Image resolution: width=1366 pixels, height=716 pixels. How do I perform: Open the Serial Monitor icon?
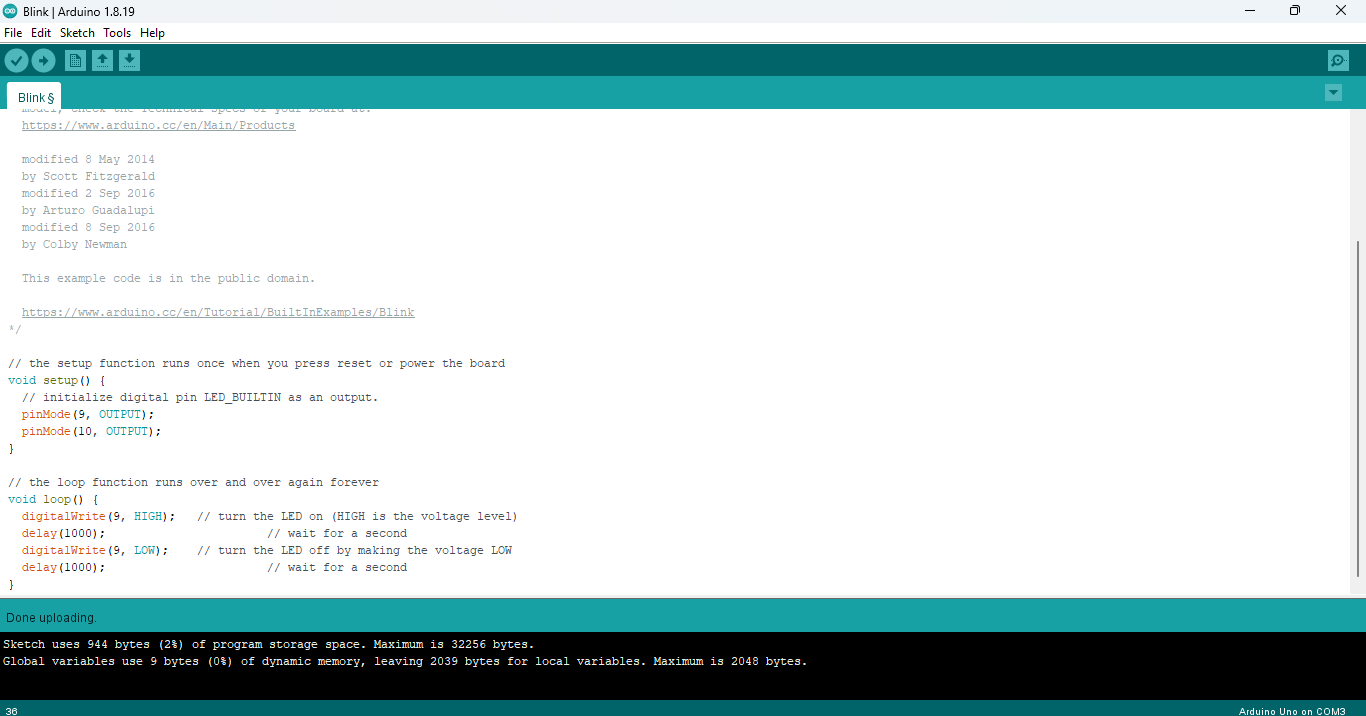pyautogui.click(x=1337, y=60)
